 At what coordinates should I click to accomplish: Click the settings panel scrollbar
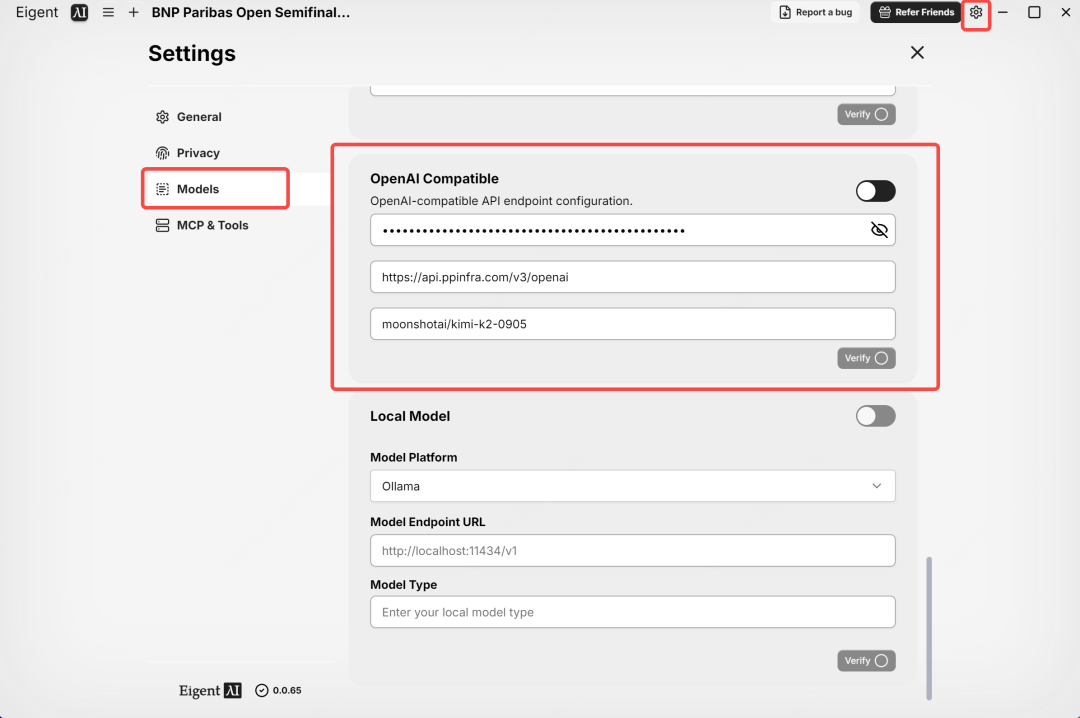pos(928,628)
